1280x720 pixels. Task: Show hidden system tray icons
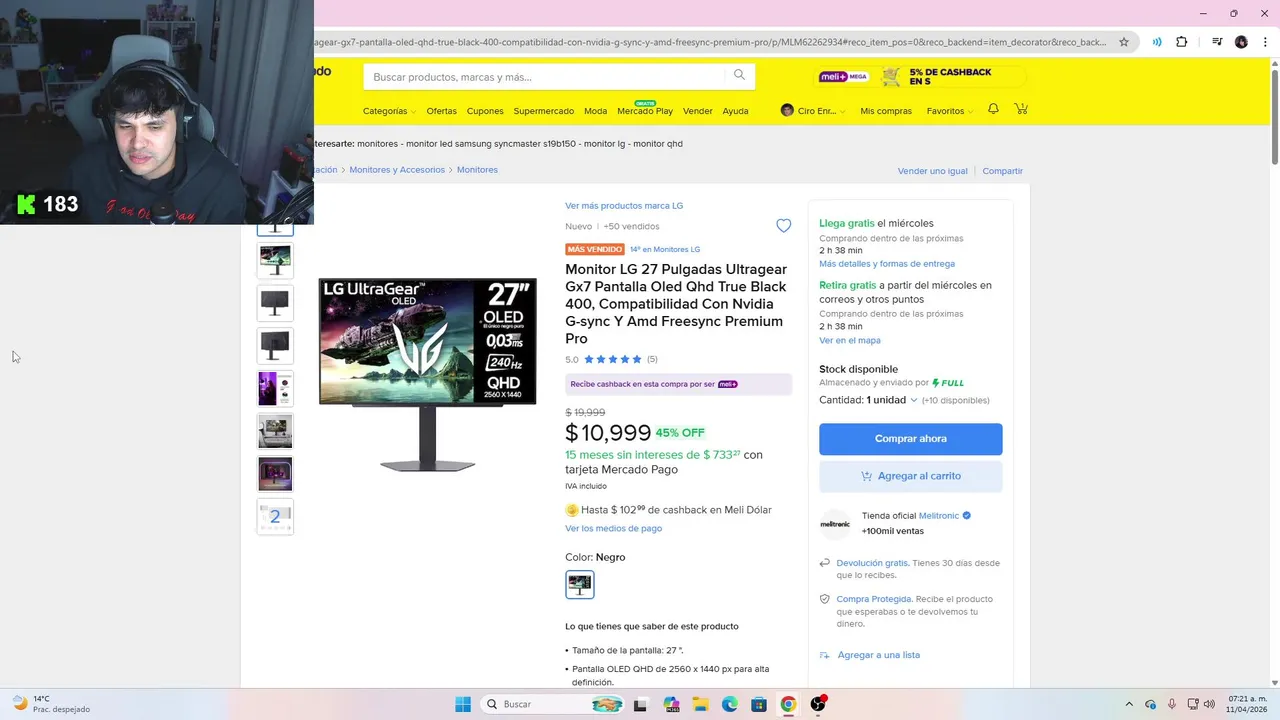click(1129, 704)
